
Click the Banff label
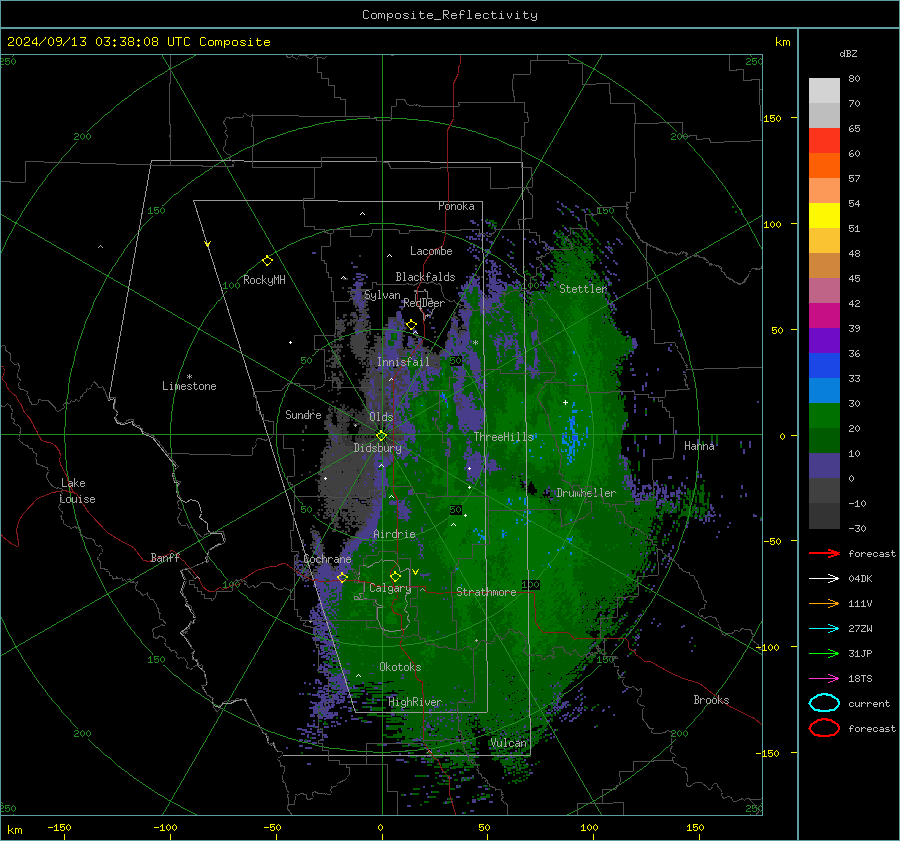pyautogui.click(x=165, y=557)
